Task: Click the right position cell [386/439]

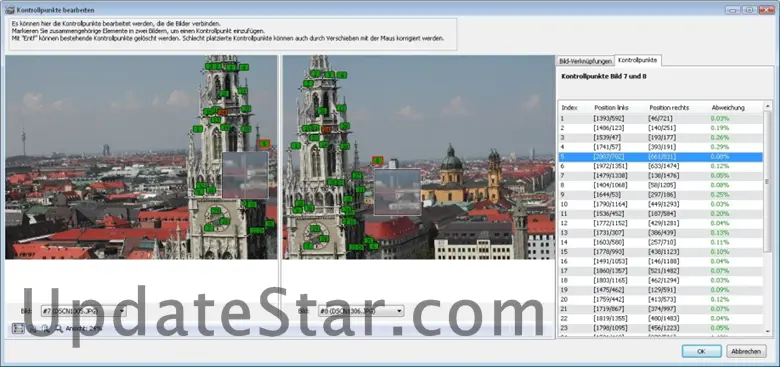Action: [x=661, y=233]
